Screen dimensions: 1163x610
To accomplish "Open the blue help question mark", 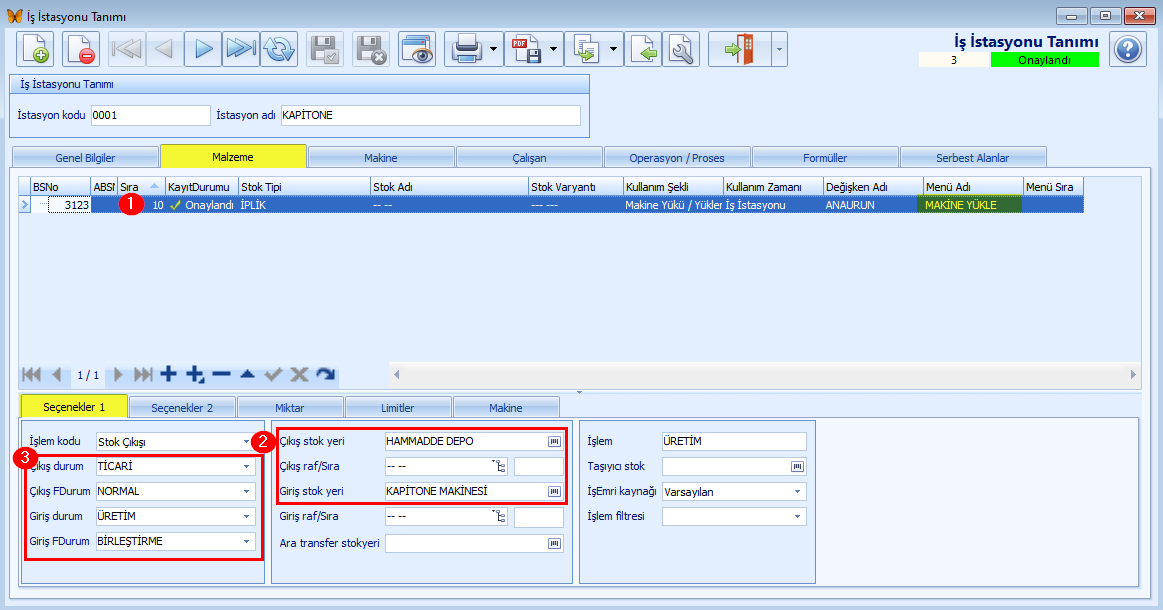I will pos(1128,50).
